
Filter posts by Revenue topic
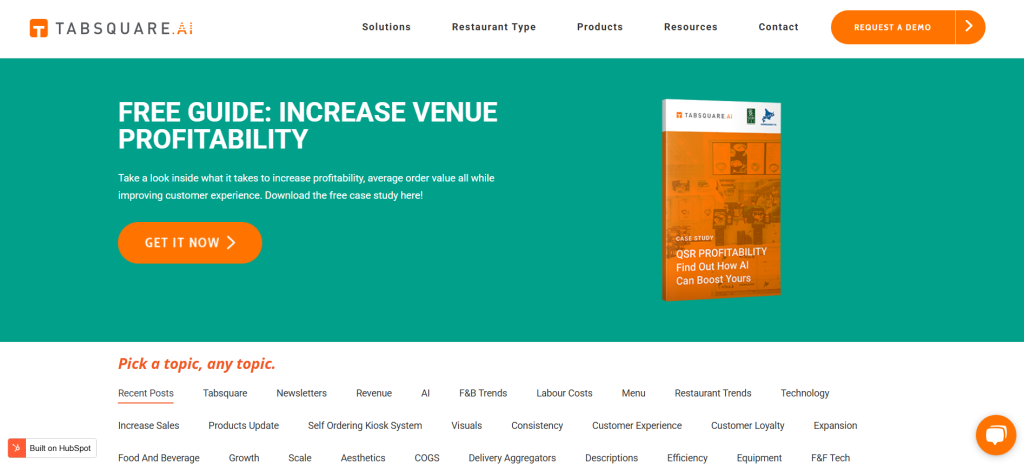374,393
